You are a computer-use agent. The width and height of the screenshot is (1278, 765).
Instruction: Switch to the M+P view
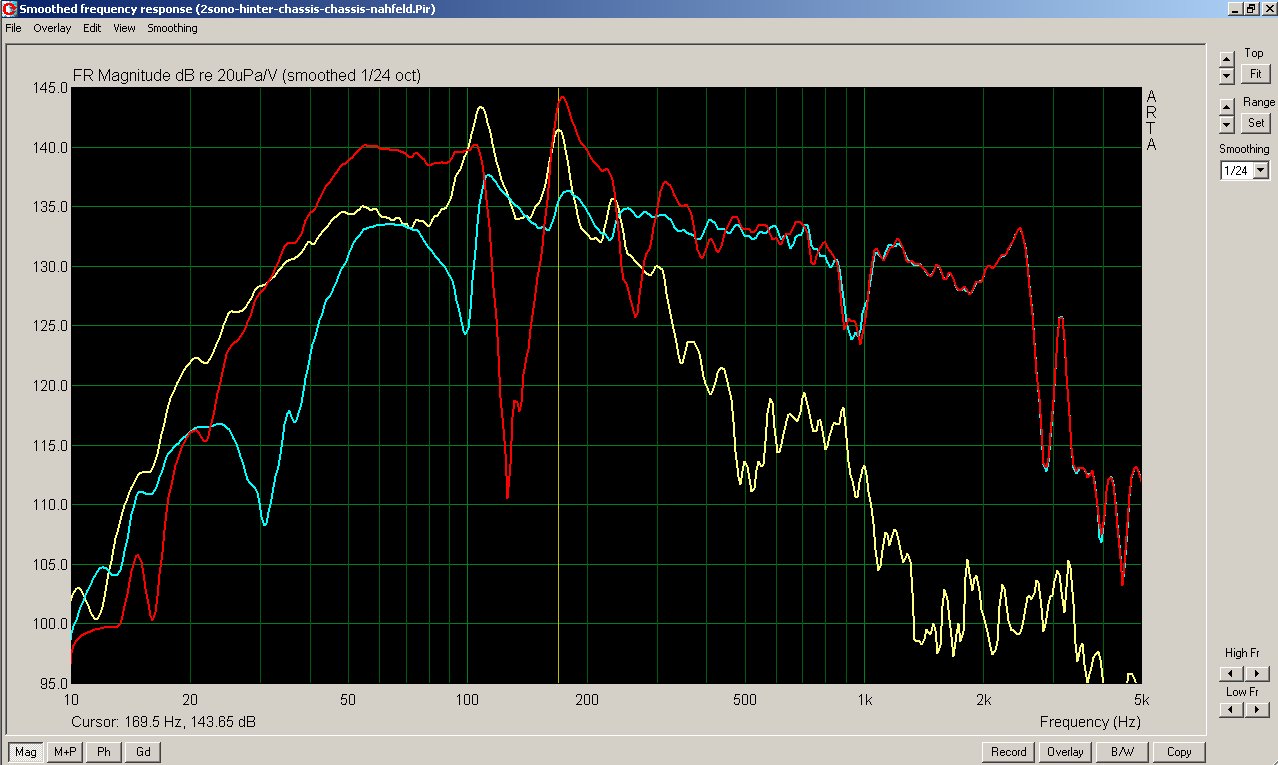click(65, 752)
